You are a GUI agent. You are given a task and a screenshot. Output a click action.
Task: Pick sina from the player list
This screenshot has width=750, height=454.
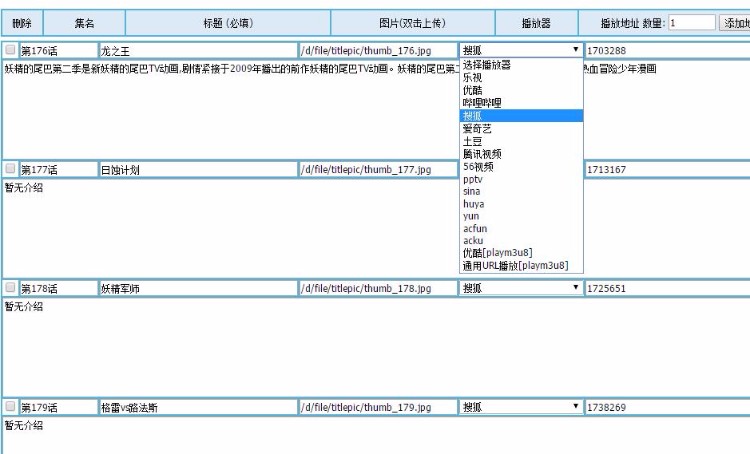[521, 191]
